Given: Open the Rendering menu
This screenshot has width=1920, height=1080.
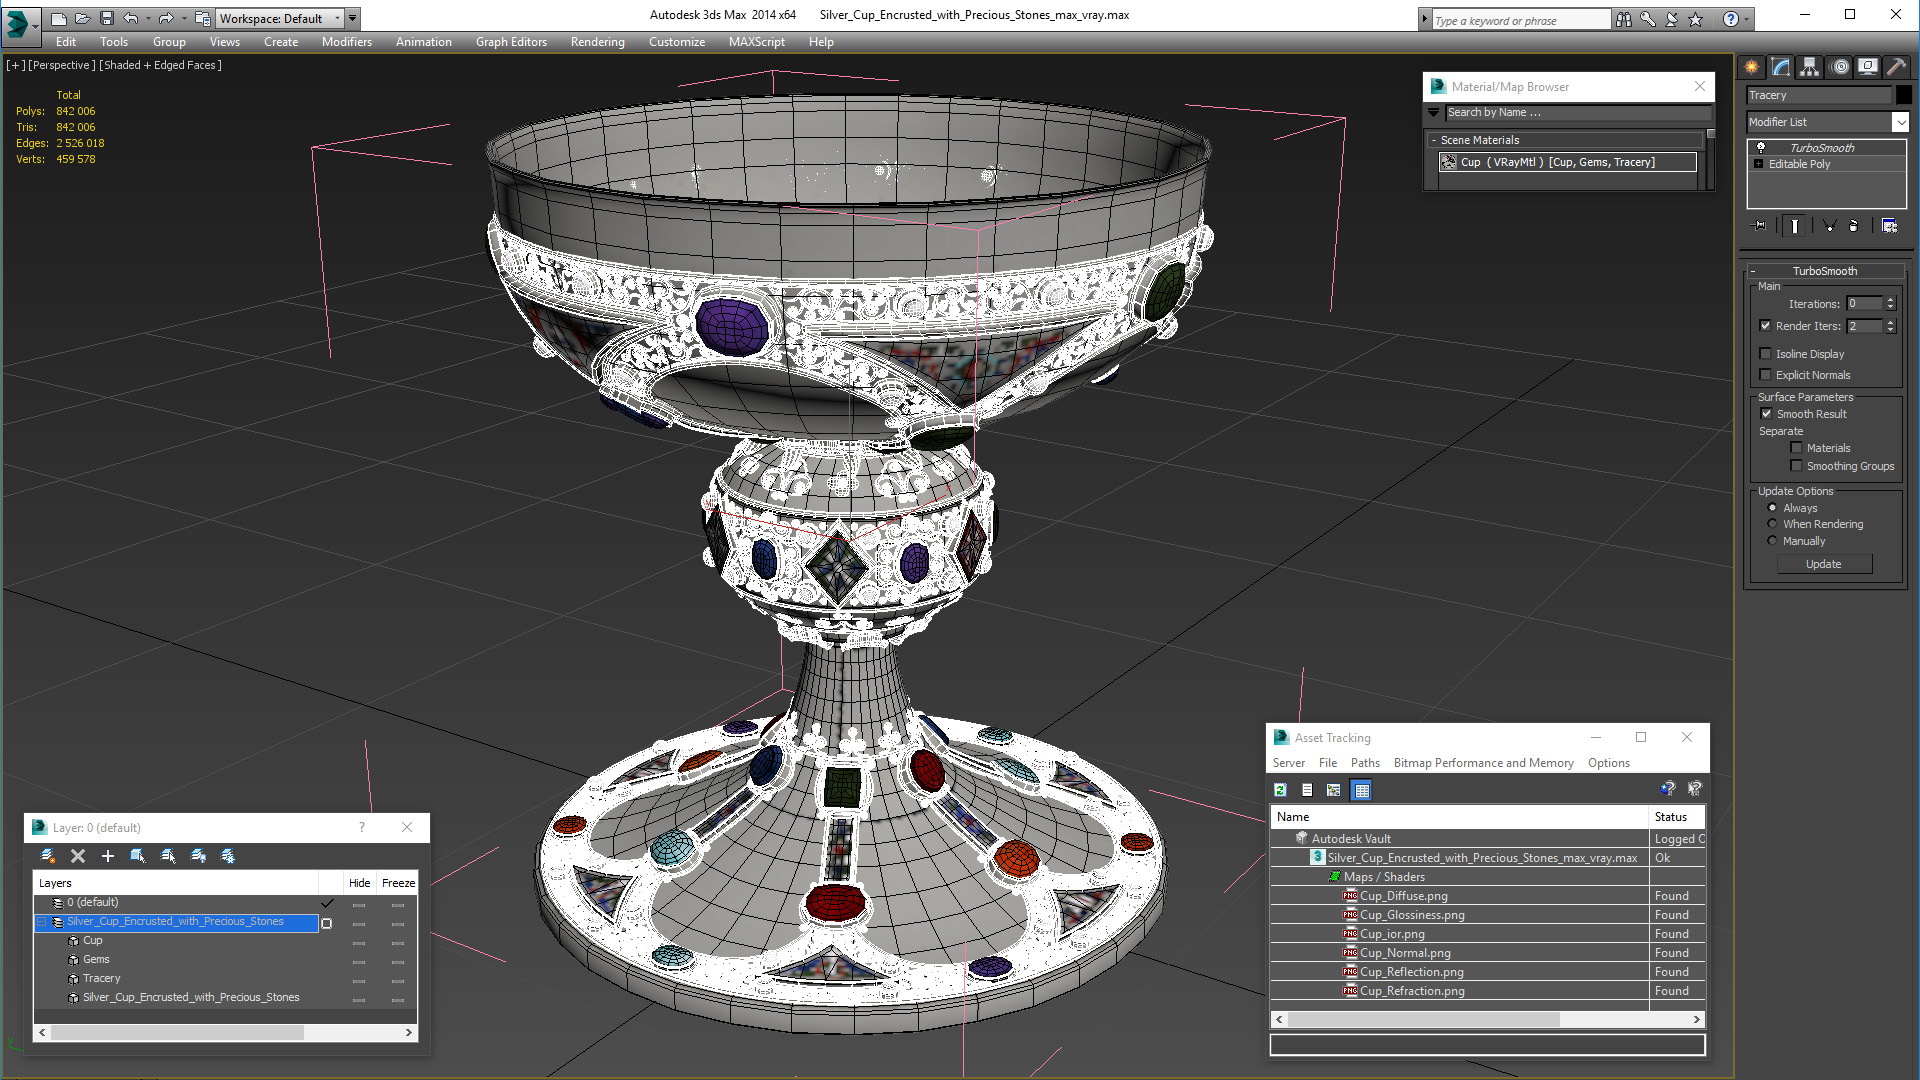Looking at the screenshot, I should [597, 42].
